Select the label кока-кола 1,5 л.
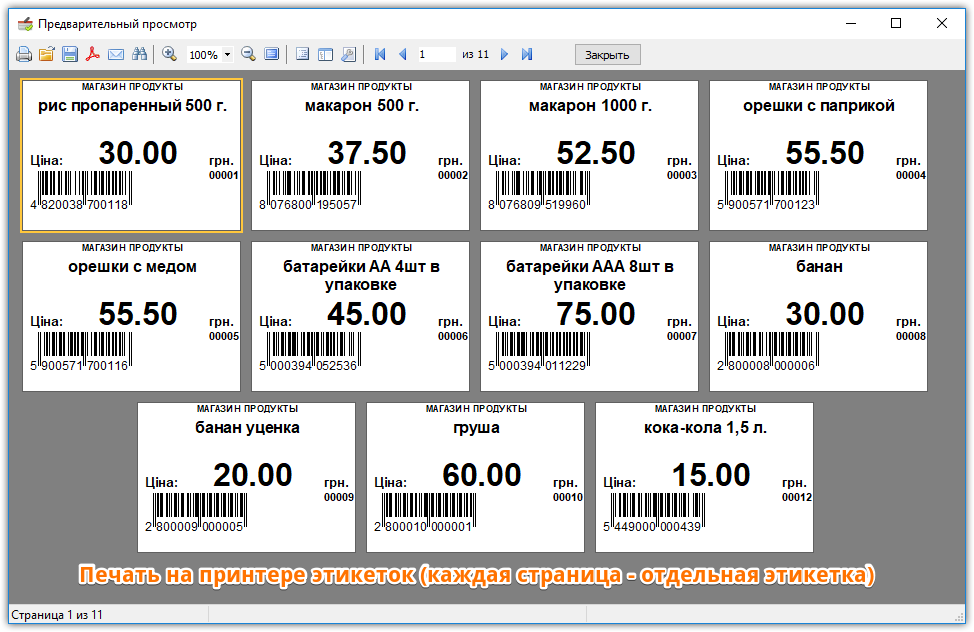The width and height of the screenshot is (974, 632). coord(704,477)
